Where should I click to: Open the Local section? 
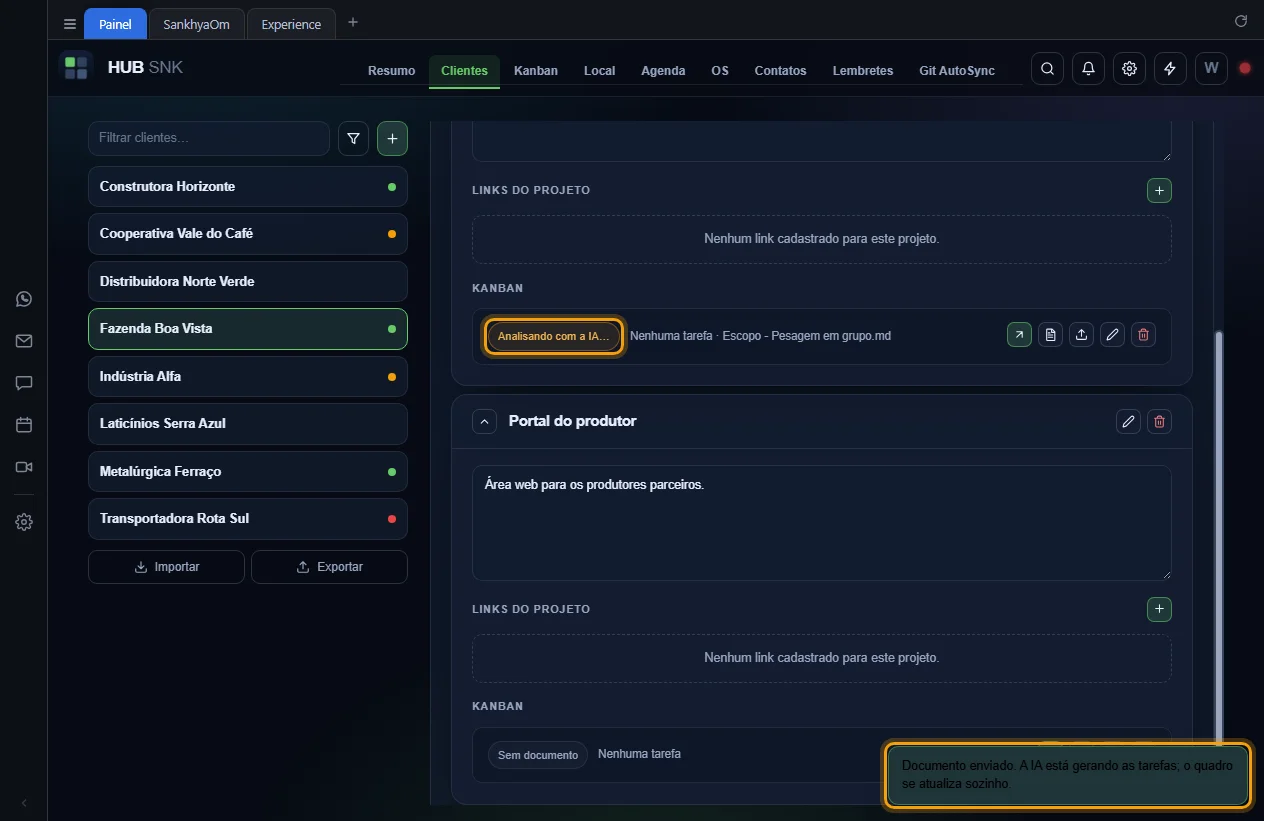[599, 71]
